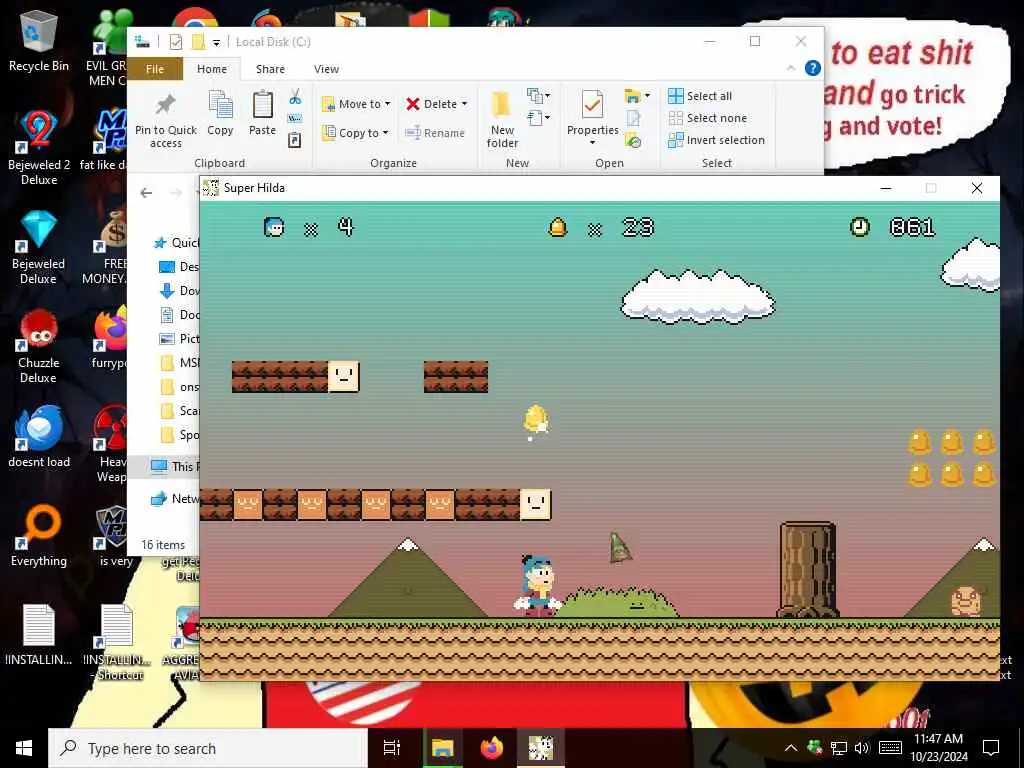This screenshot has height=768, width=1024.
Task: Click Select all in ribbon
Action: (x=700, y=96)
